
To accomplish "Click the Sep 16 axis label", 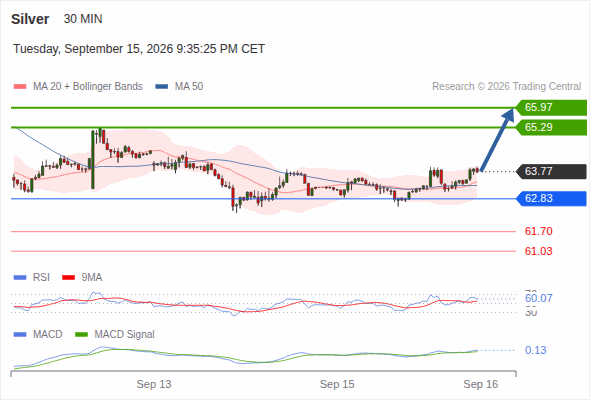I will 481,384.
